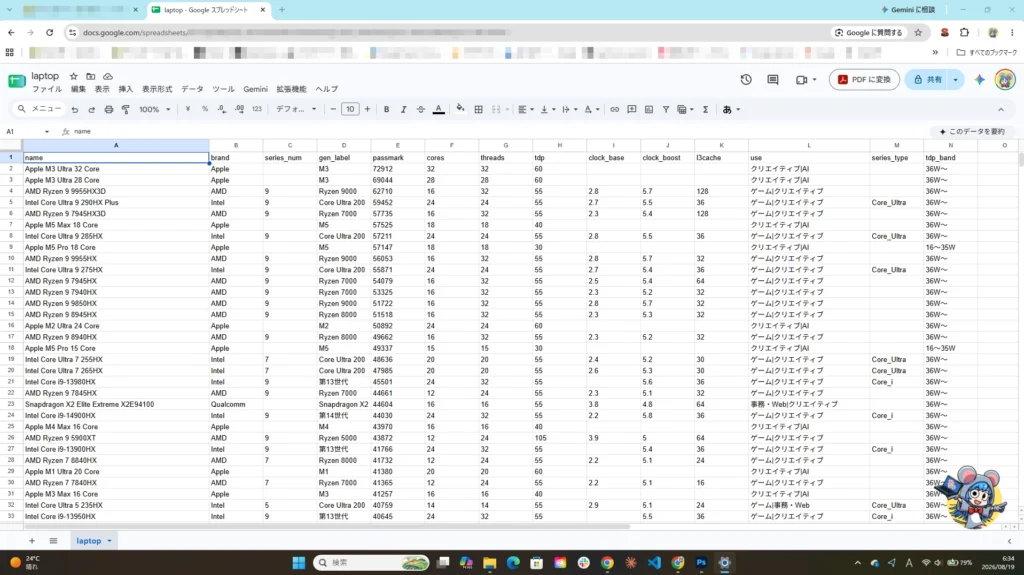Decrease font size with minus

pos(333,110)
